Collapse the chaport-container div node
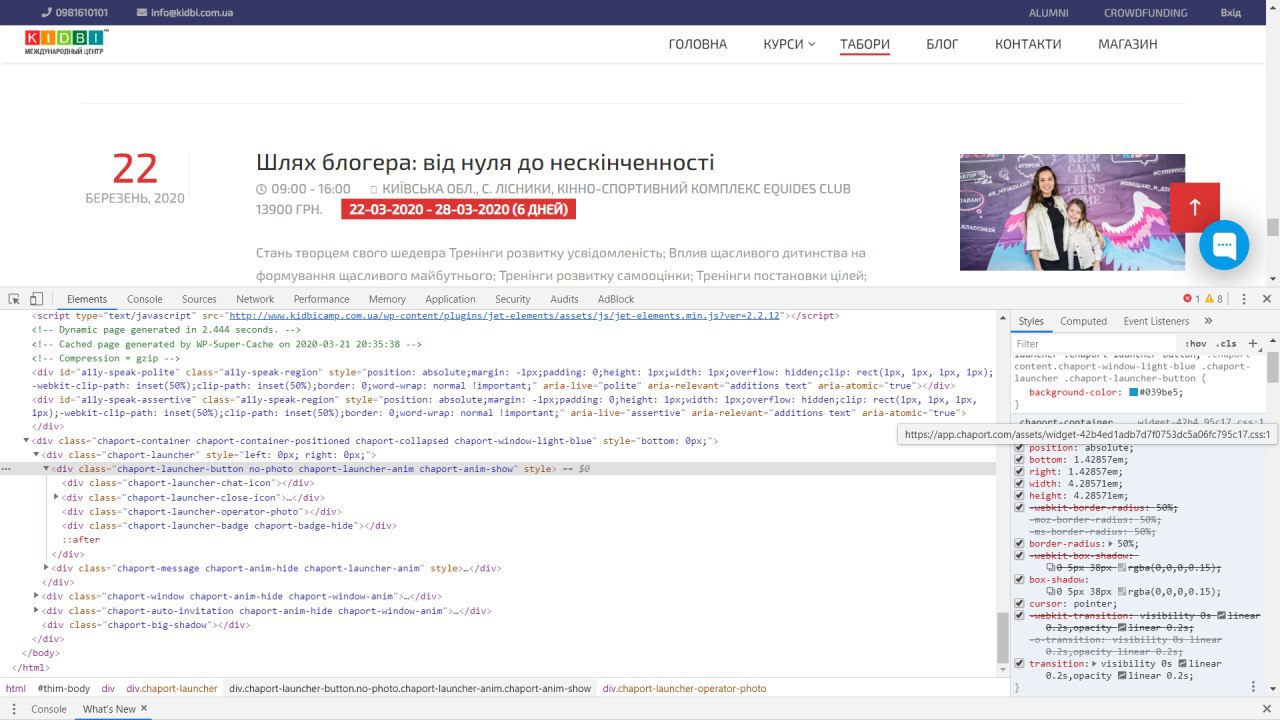The width and height of the screenshot is (1280, 720). 26,440
